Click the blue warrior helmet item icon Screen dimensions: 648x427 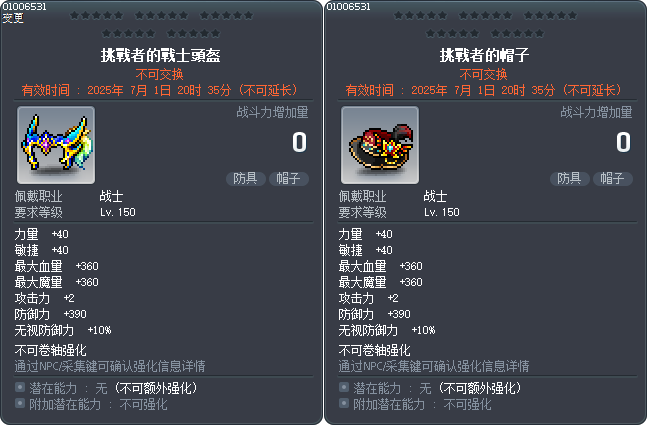point(56,145)
